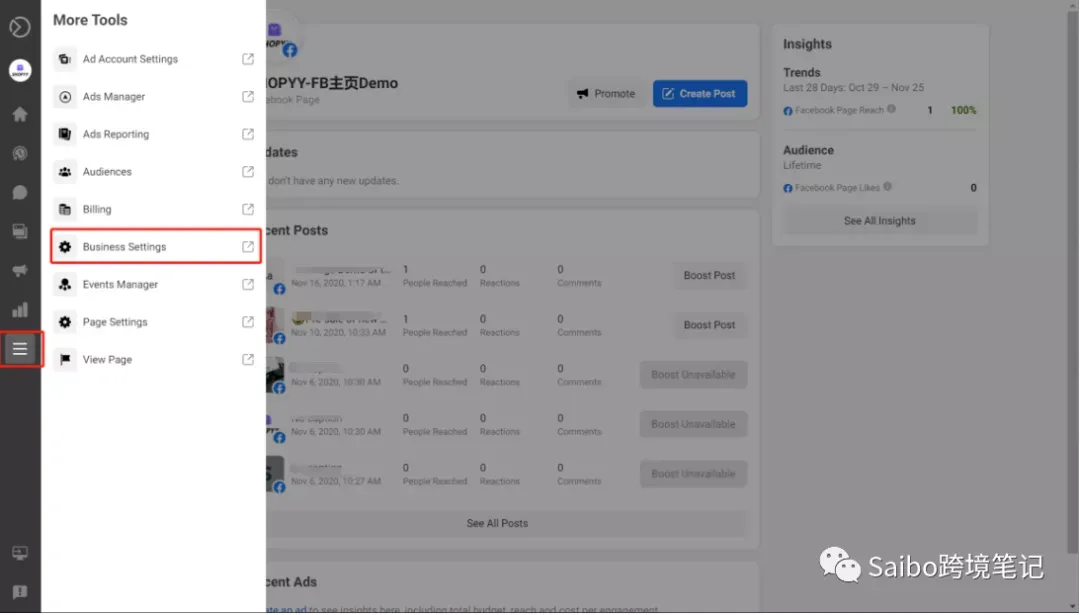Open Events Manager from More Tools
Screen dimensions: 1080x615
[156, 284]
